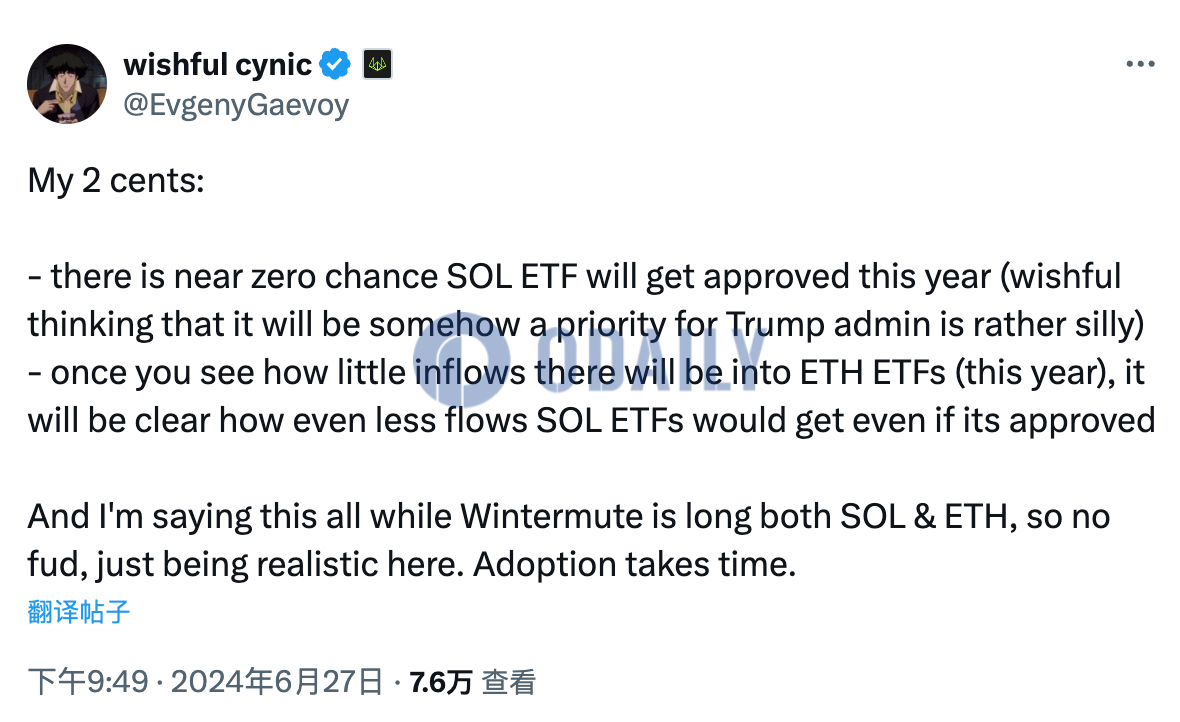Image resolution: width=1180 pixels, height=722 pixels.
Task: Click the line about Trump admin priority
Action: pyautogui.click(x=586, y=324)
